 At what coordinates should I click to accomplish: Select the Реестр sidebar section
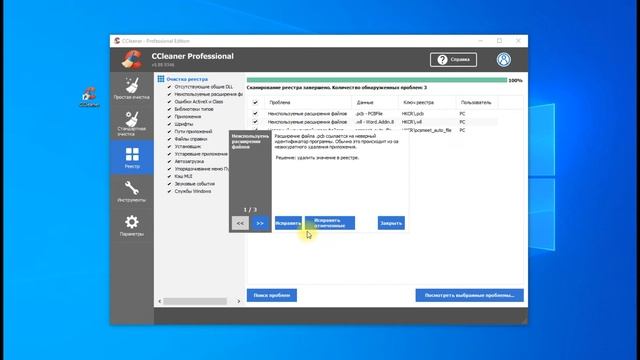point(131,158)
